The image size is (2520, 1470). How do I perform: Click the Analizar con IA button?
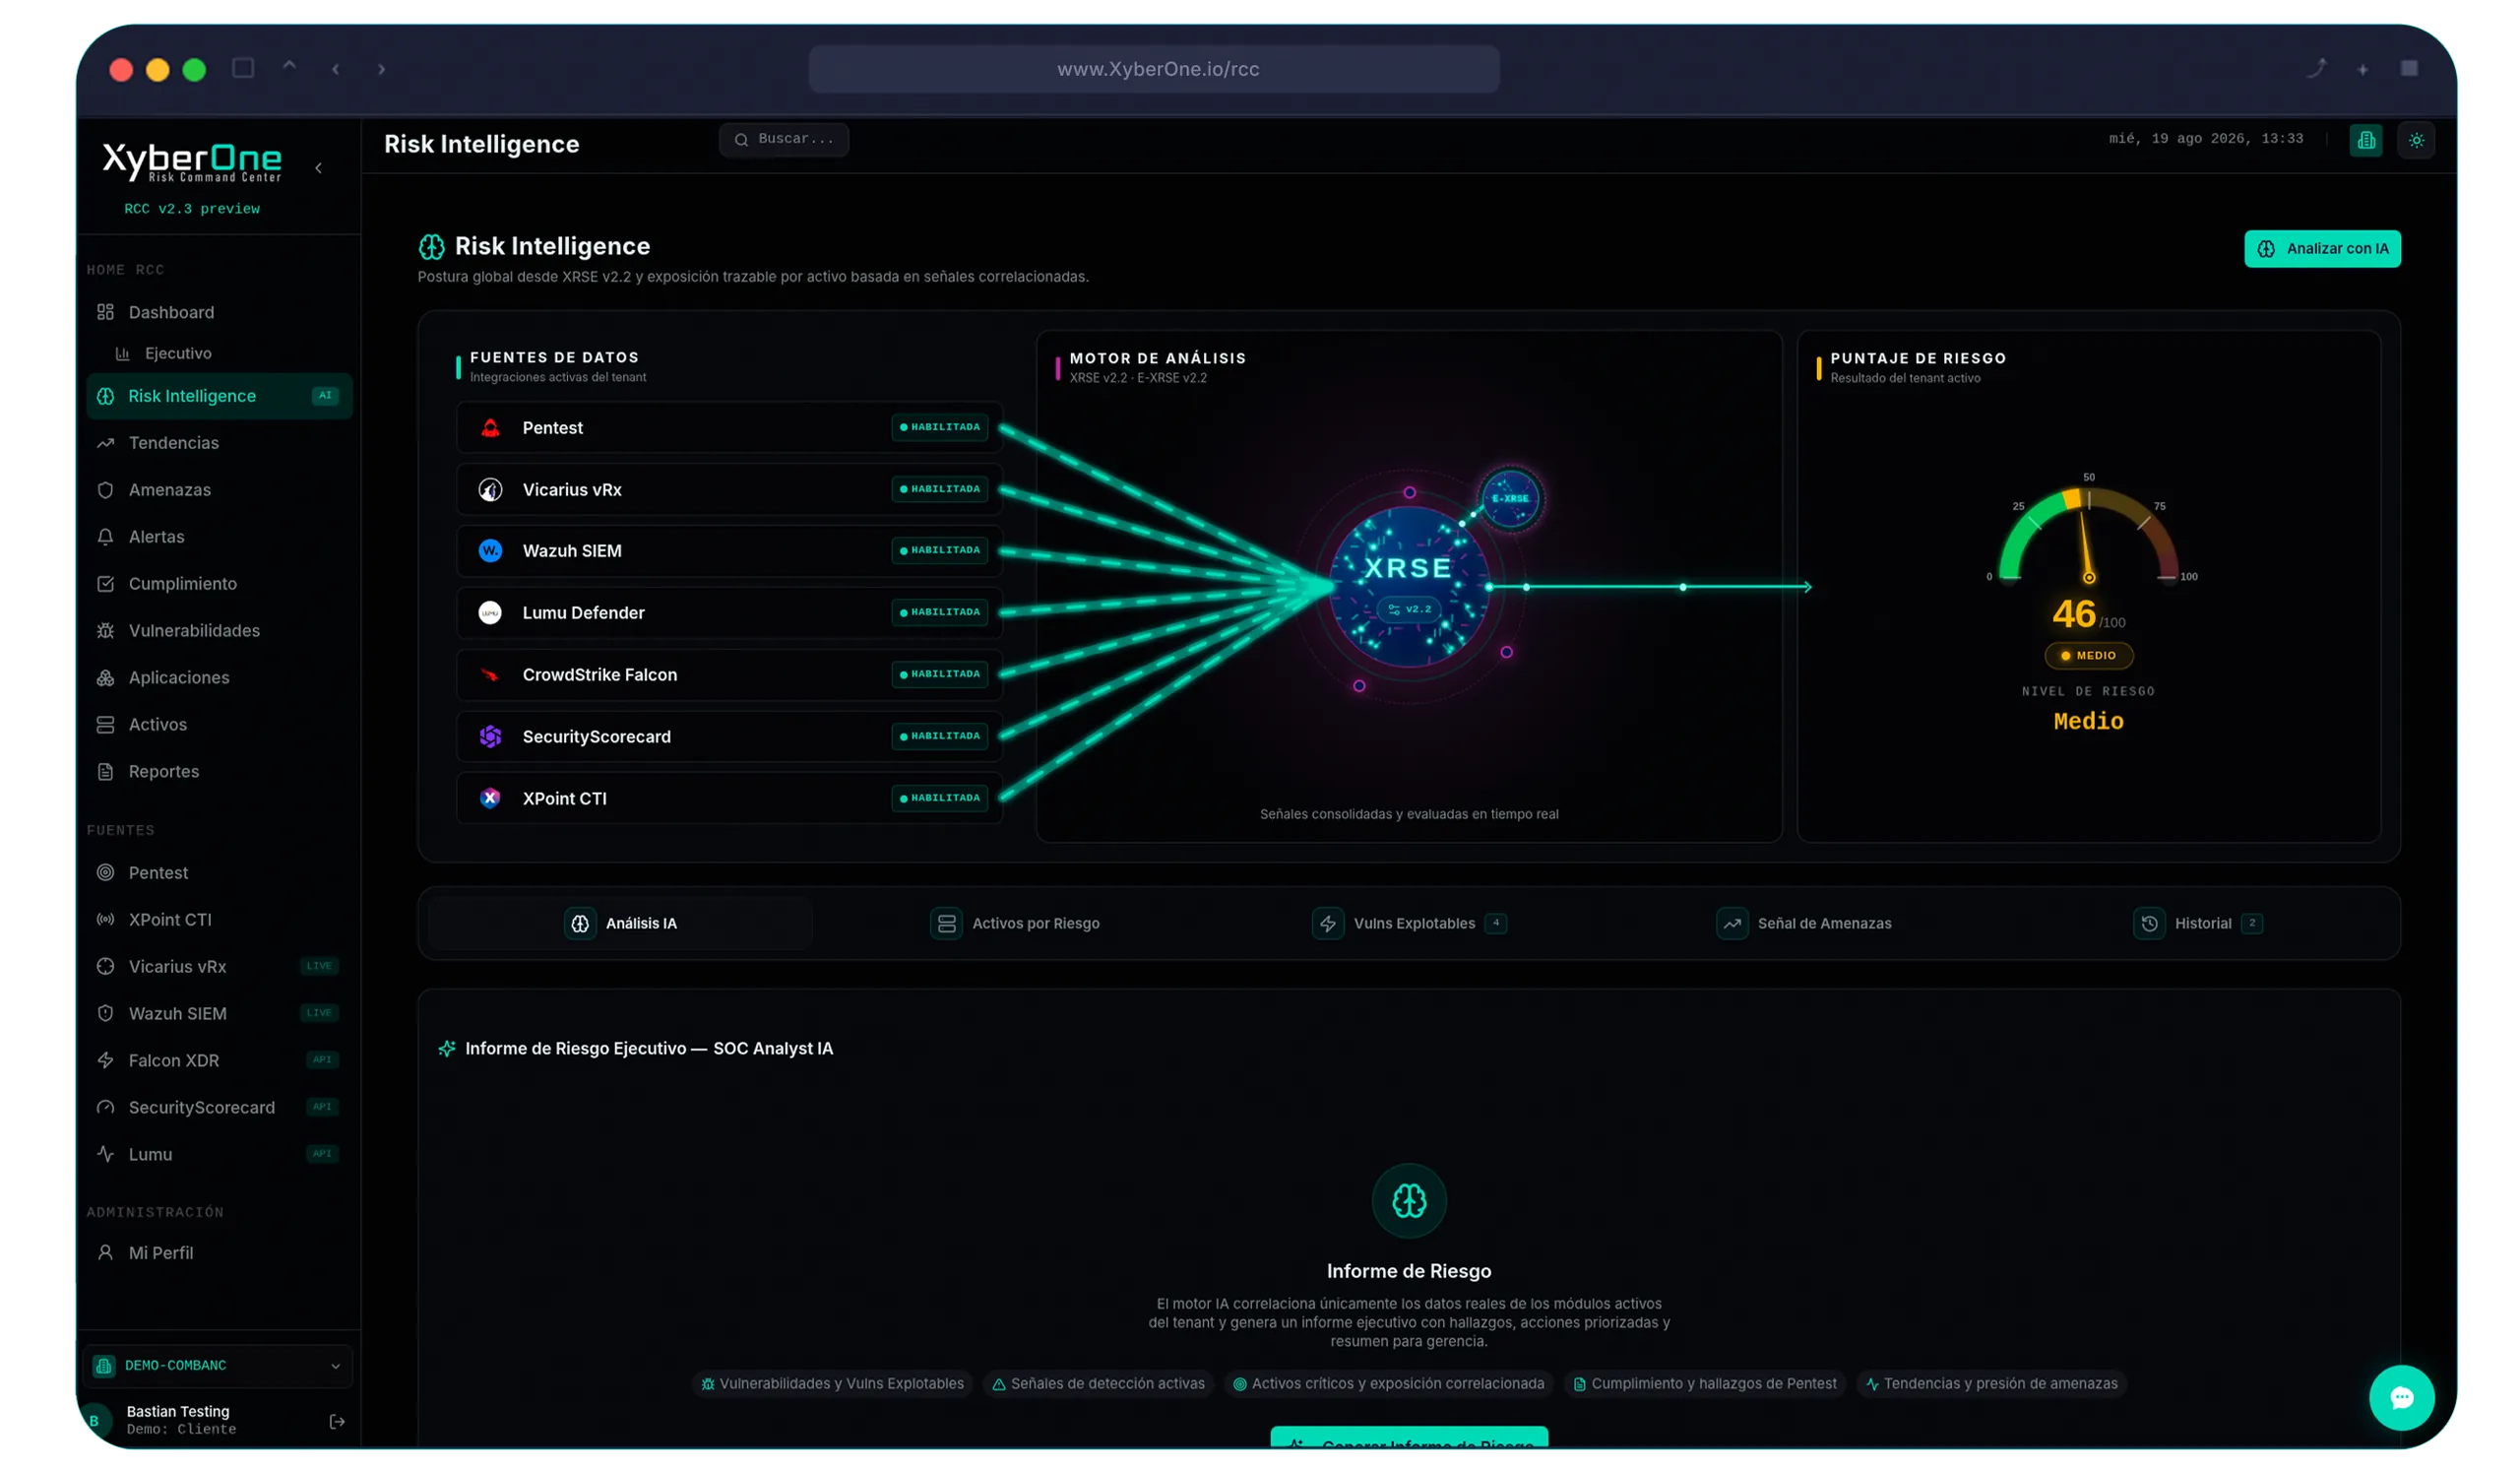2322,249
